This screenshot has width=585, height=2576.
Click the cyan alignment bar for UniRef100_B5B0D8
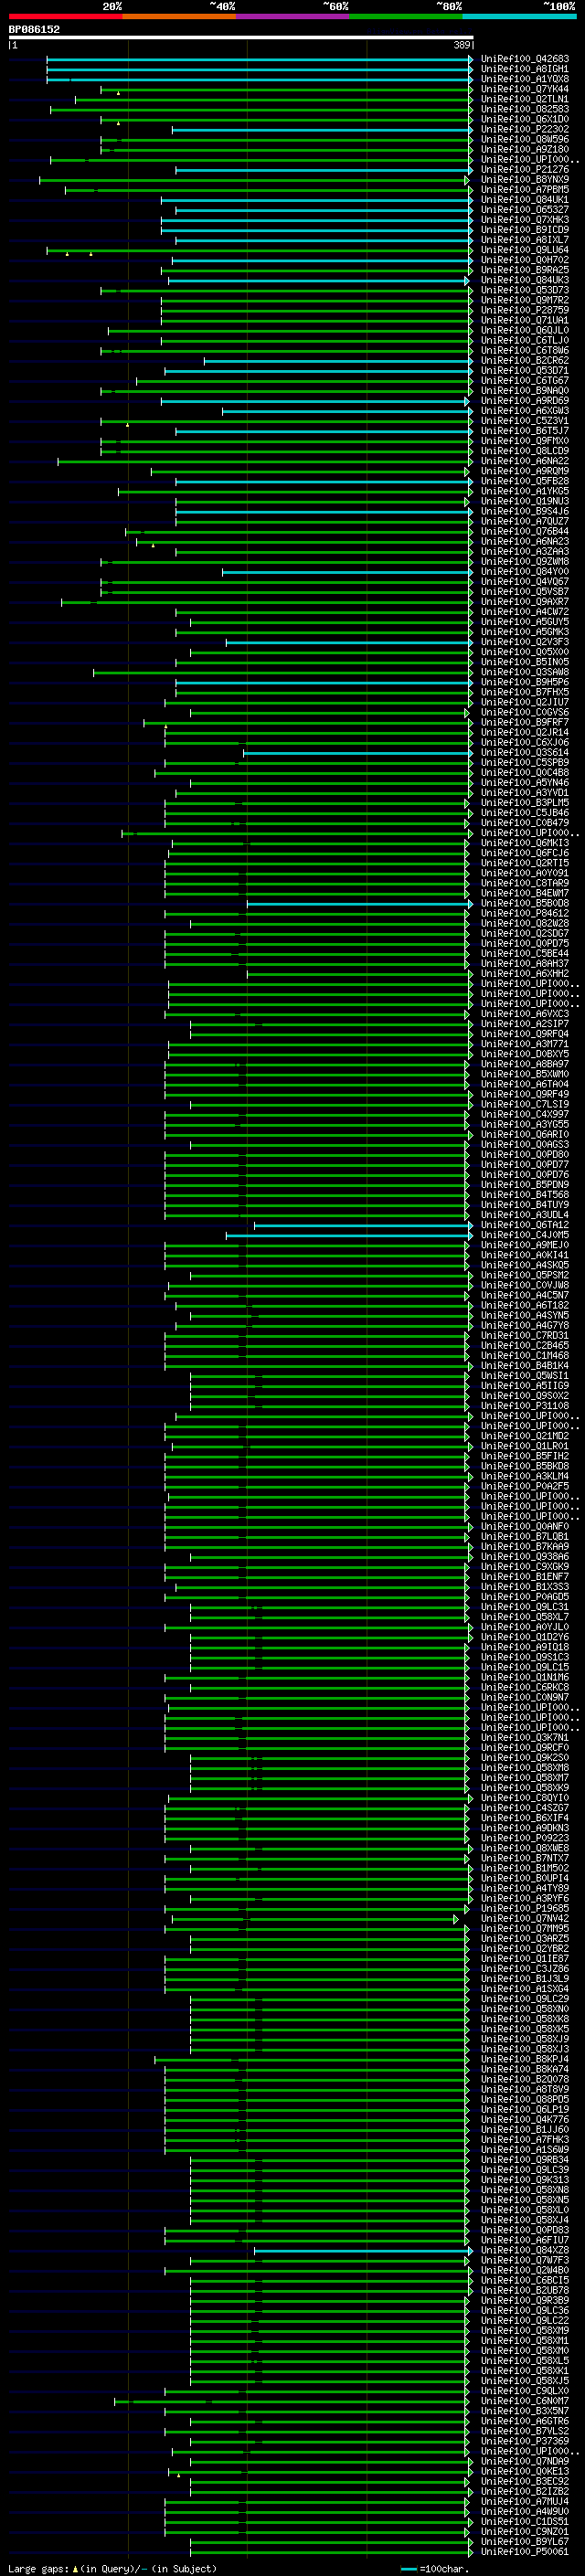coord(360,904)
